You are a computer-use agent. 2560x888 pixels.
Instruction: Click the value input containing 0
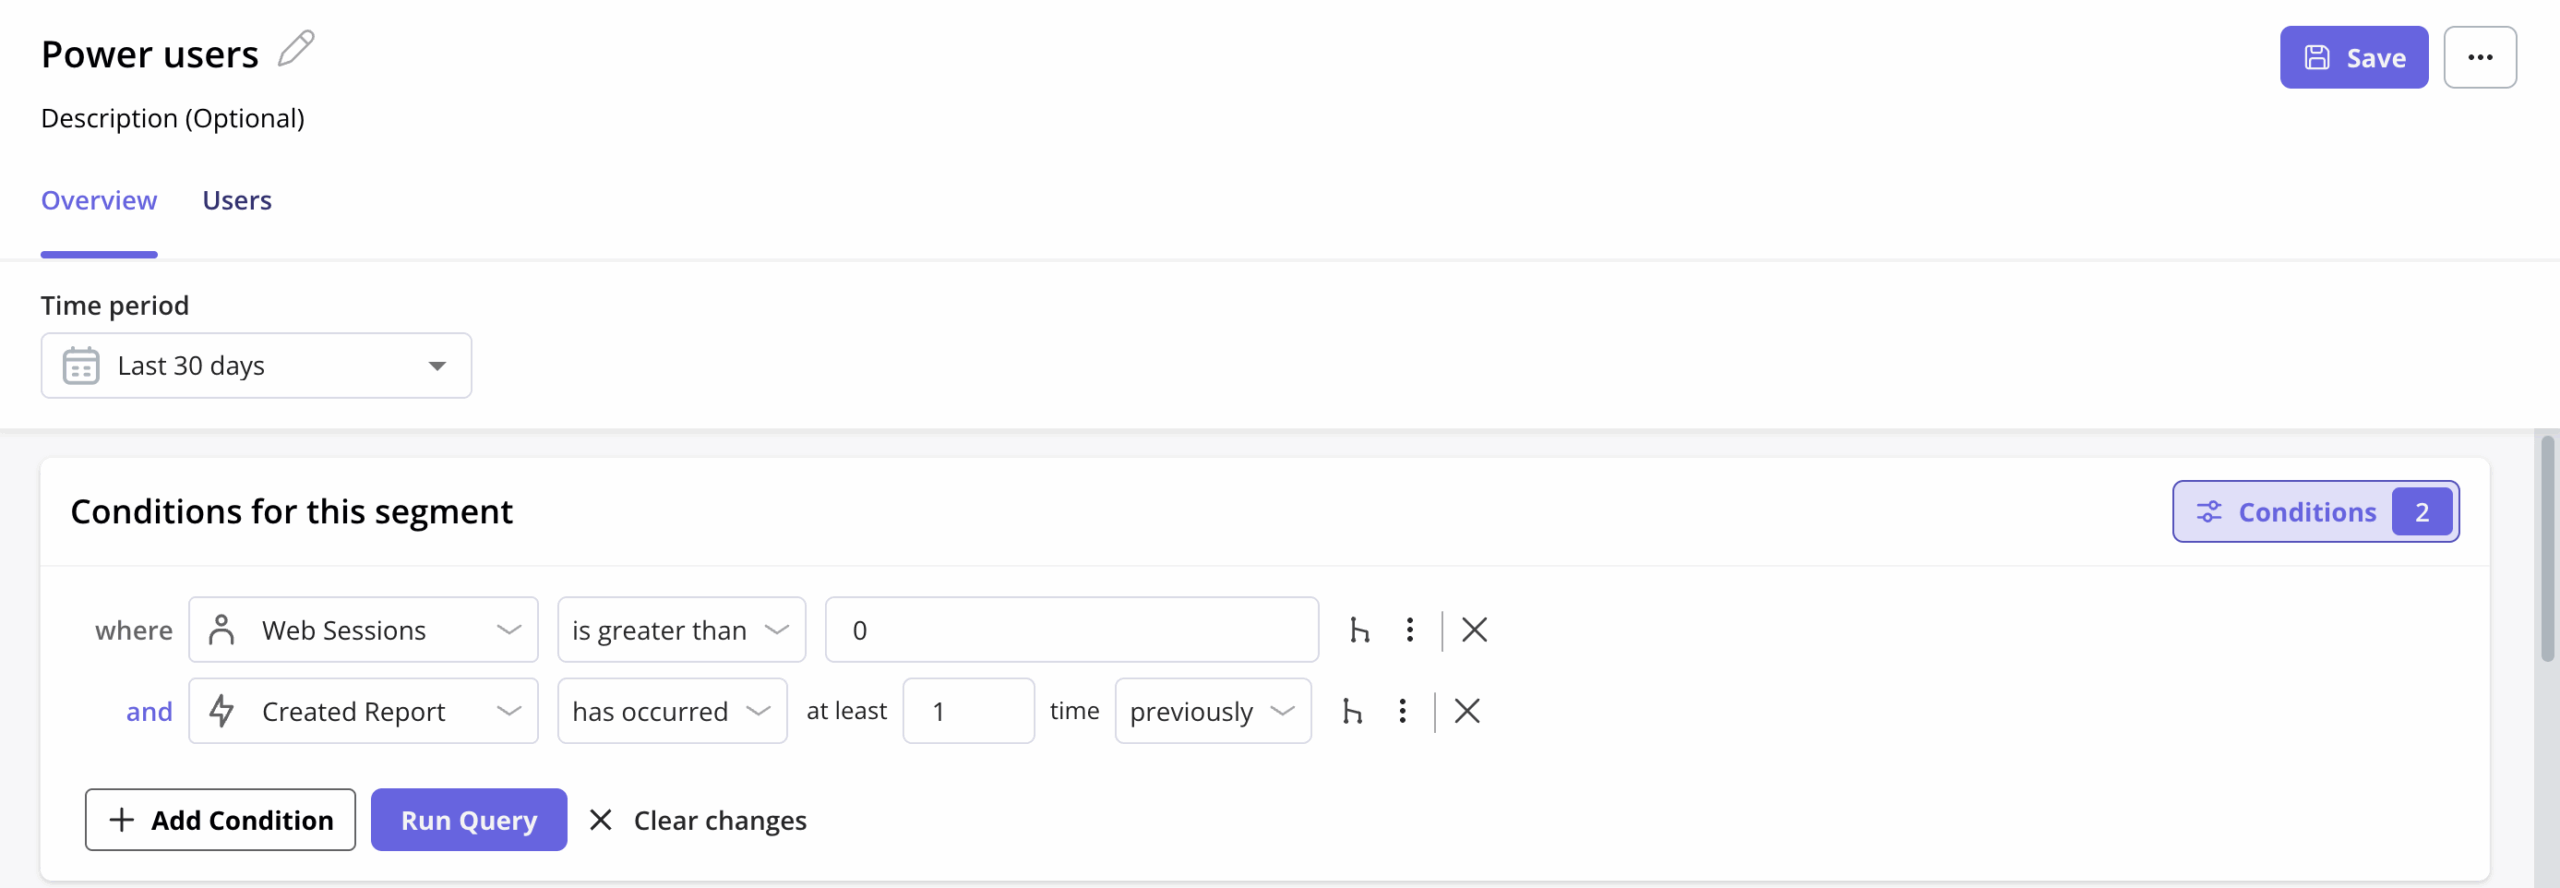click(x=1071, y=629)
